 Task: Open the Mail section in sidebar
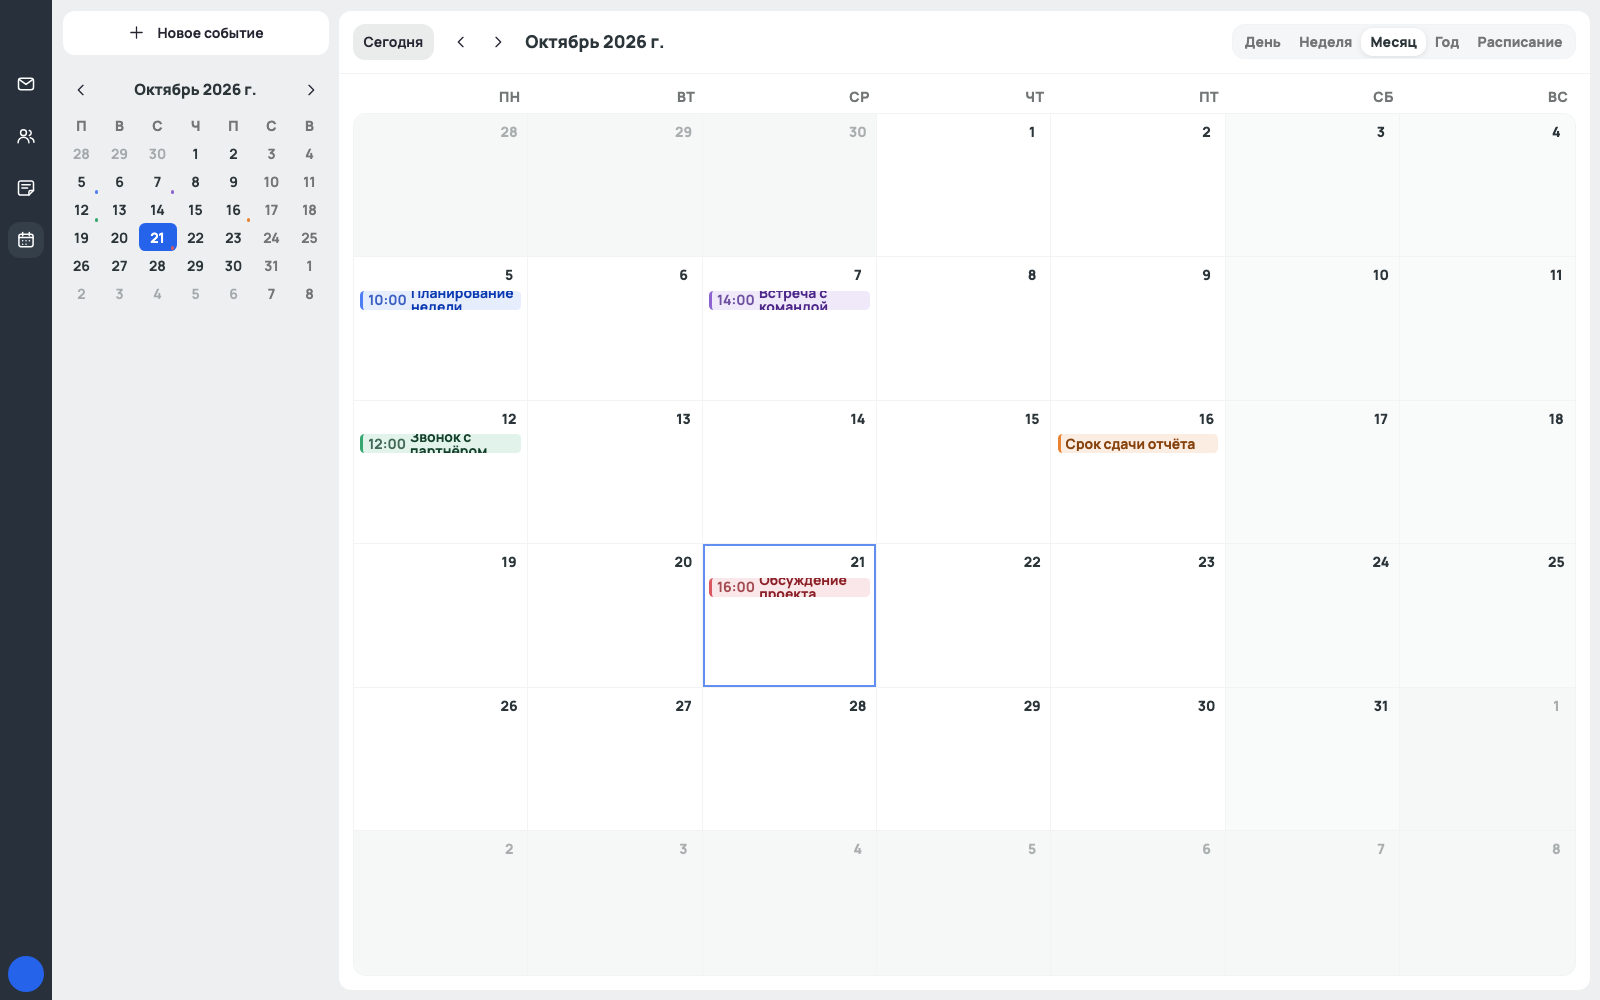(x=26, y=84)
